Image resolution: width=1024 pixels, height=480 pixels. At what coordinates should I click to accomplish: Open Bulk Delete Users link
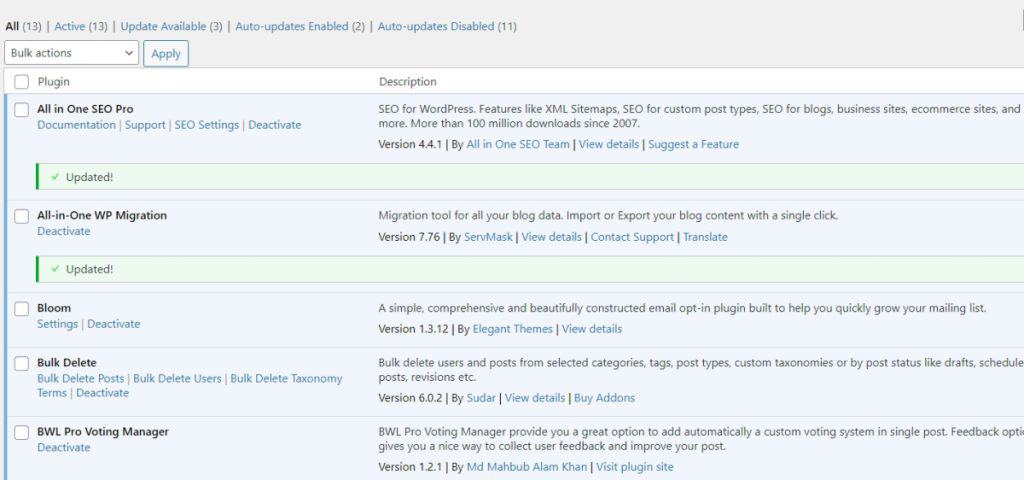click(x=177, y=378)
